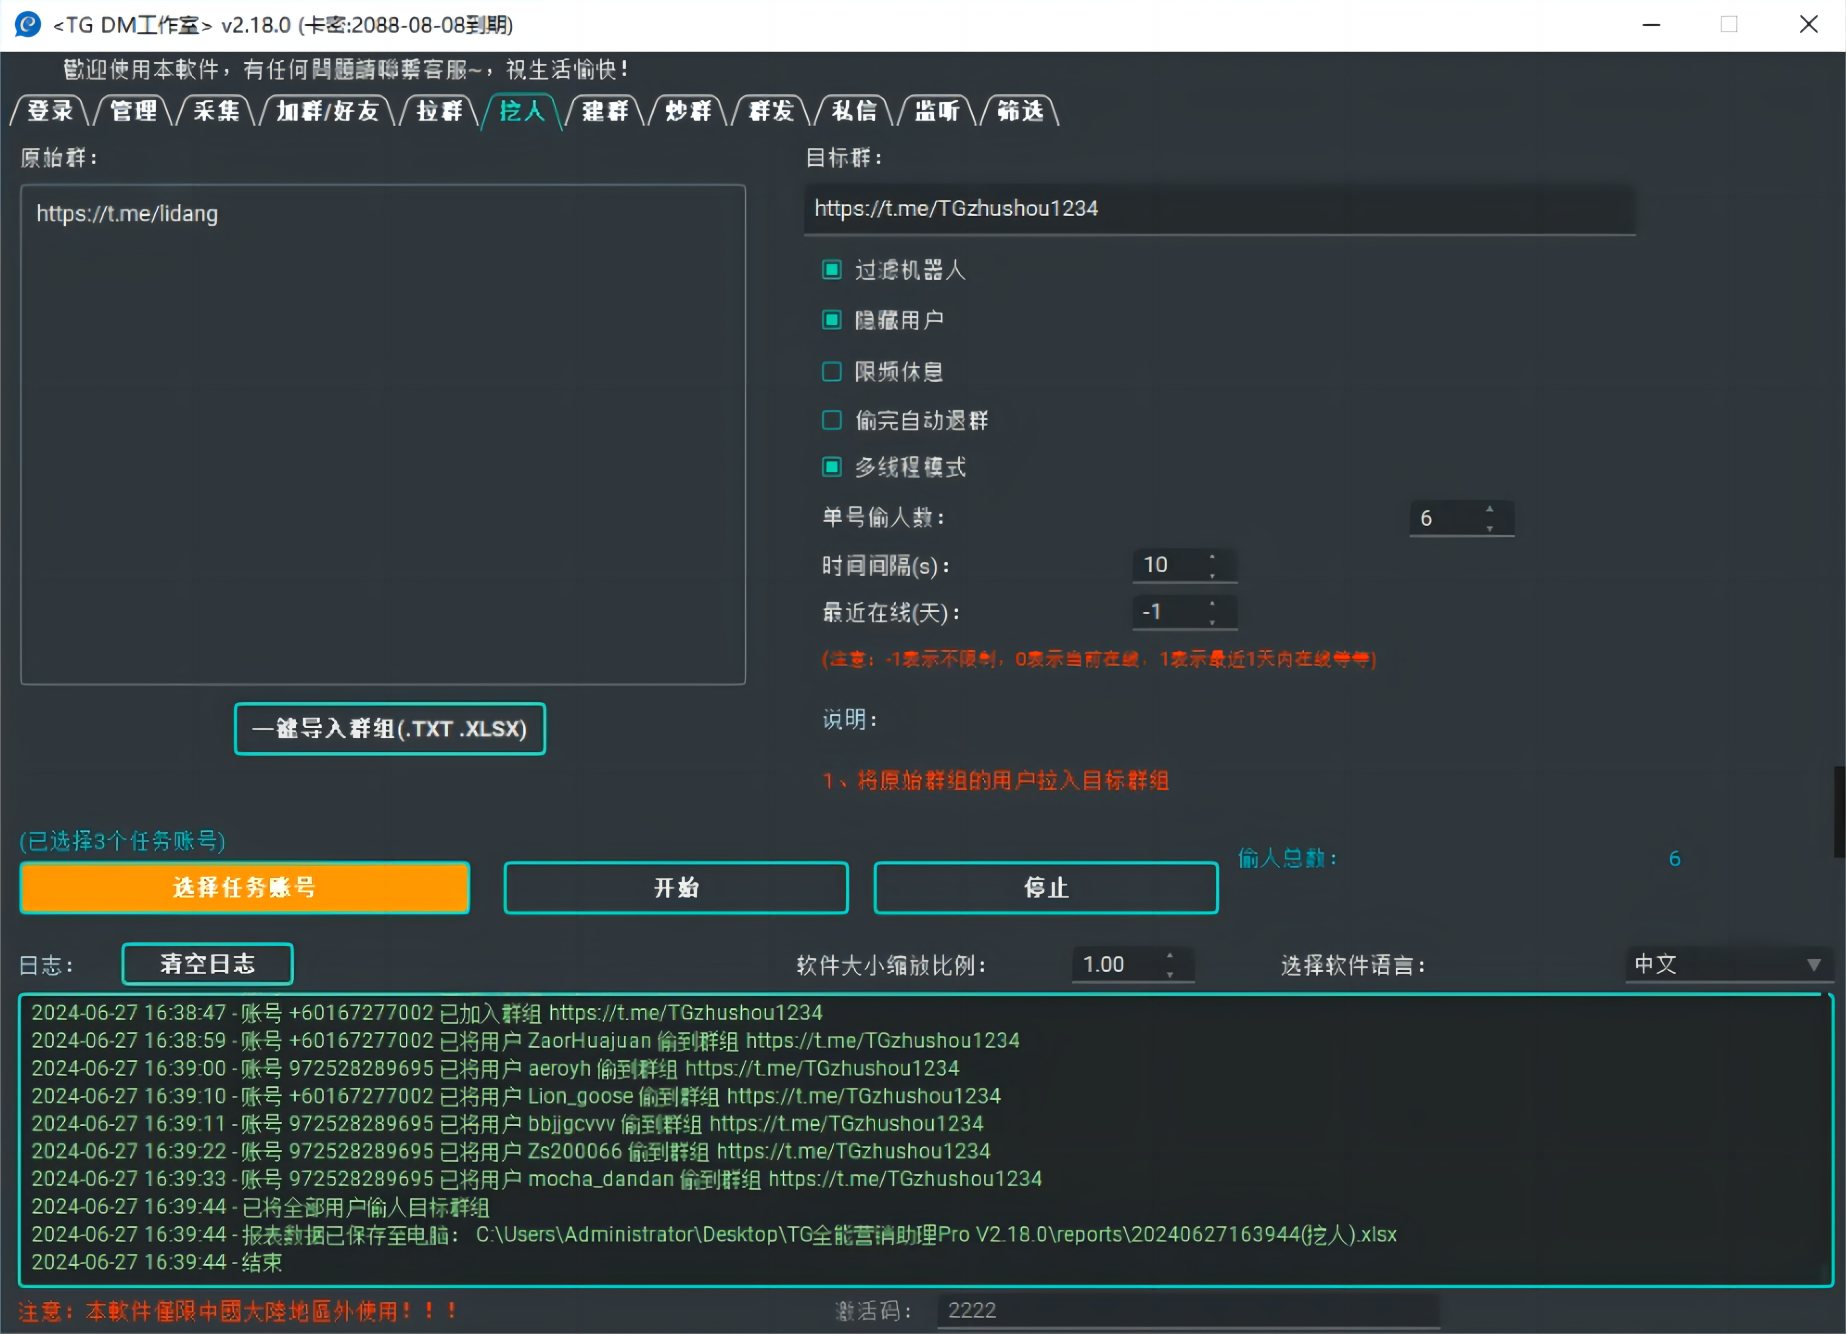This screenshot has width=1846, height=1334.
Task: Click log line with user aeroyh
Action: point(495,1069)
